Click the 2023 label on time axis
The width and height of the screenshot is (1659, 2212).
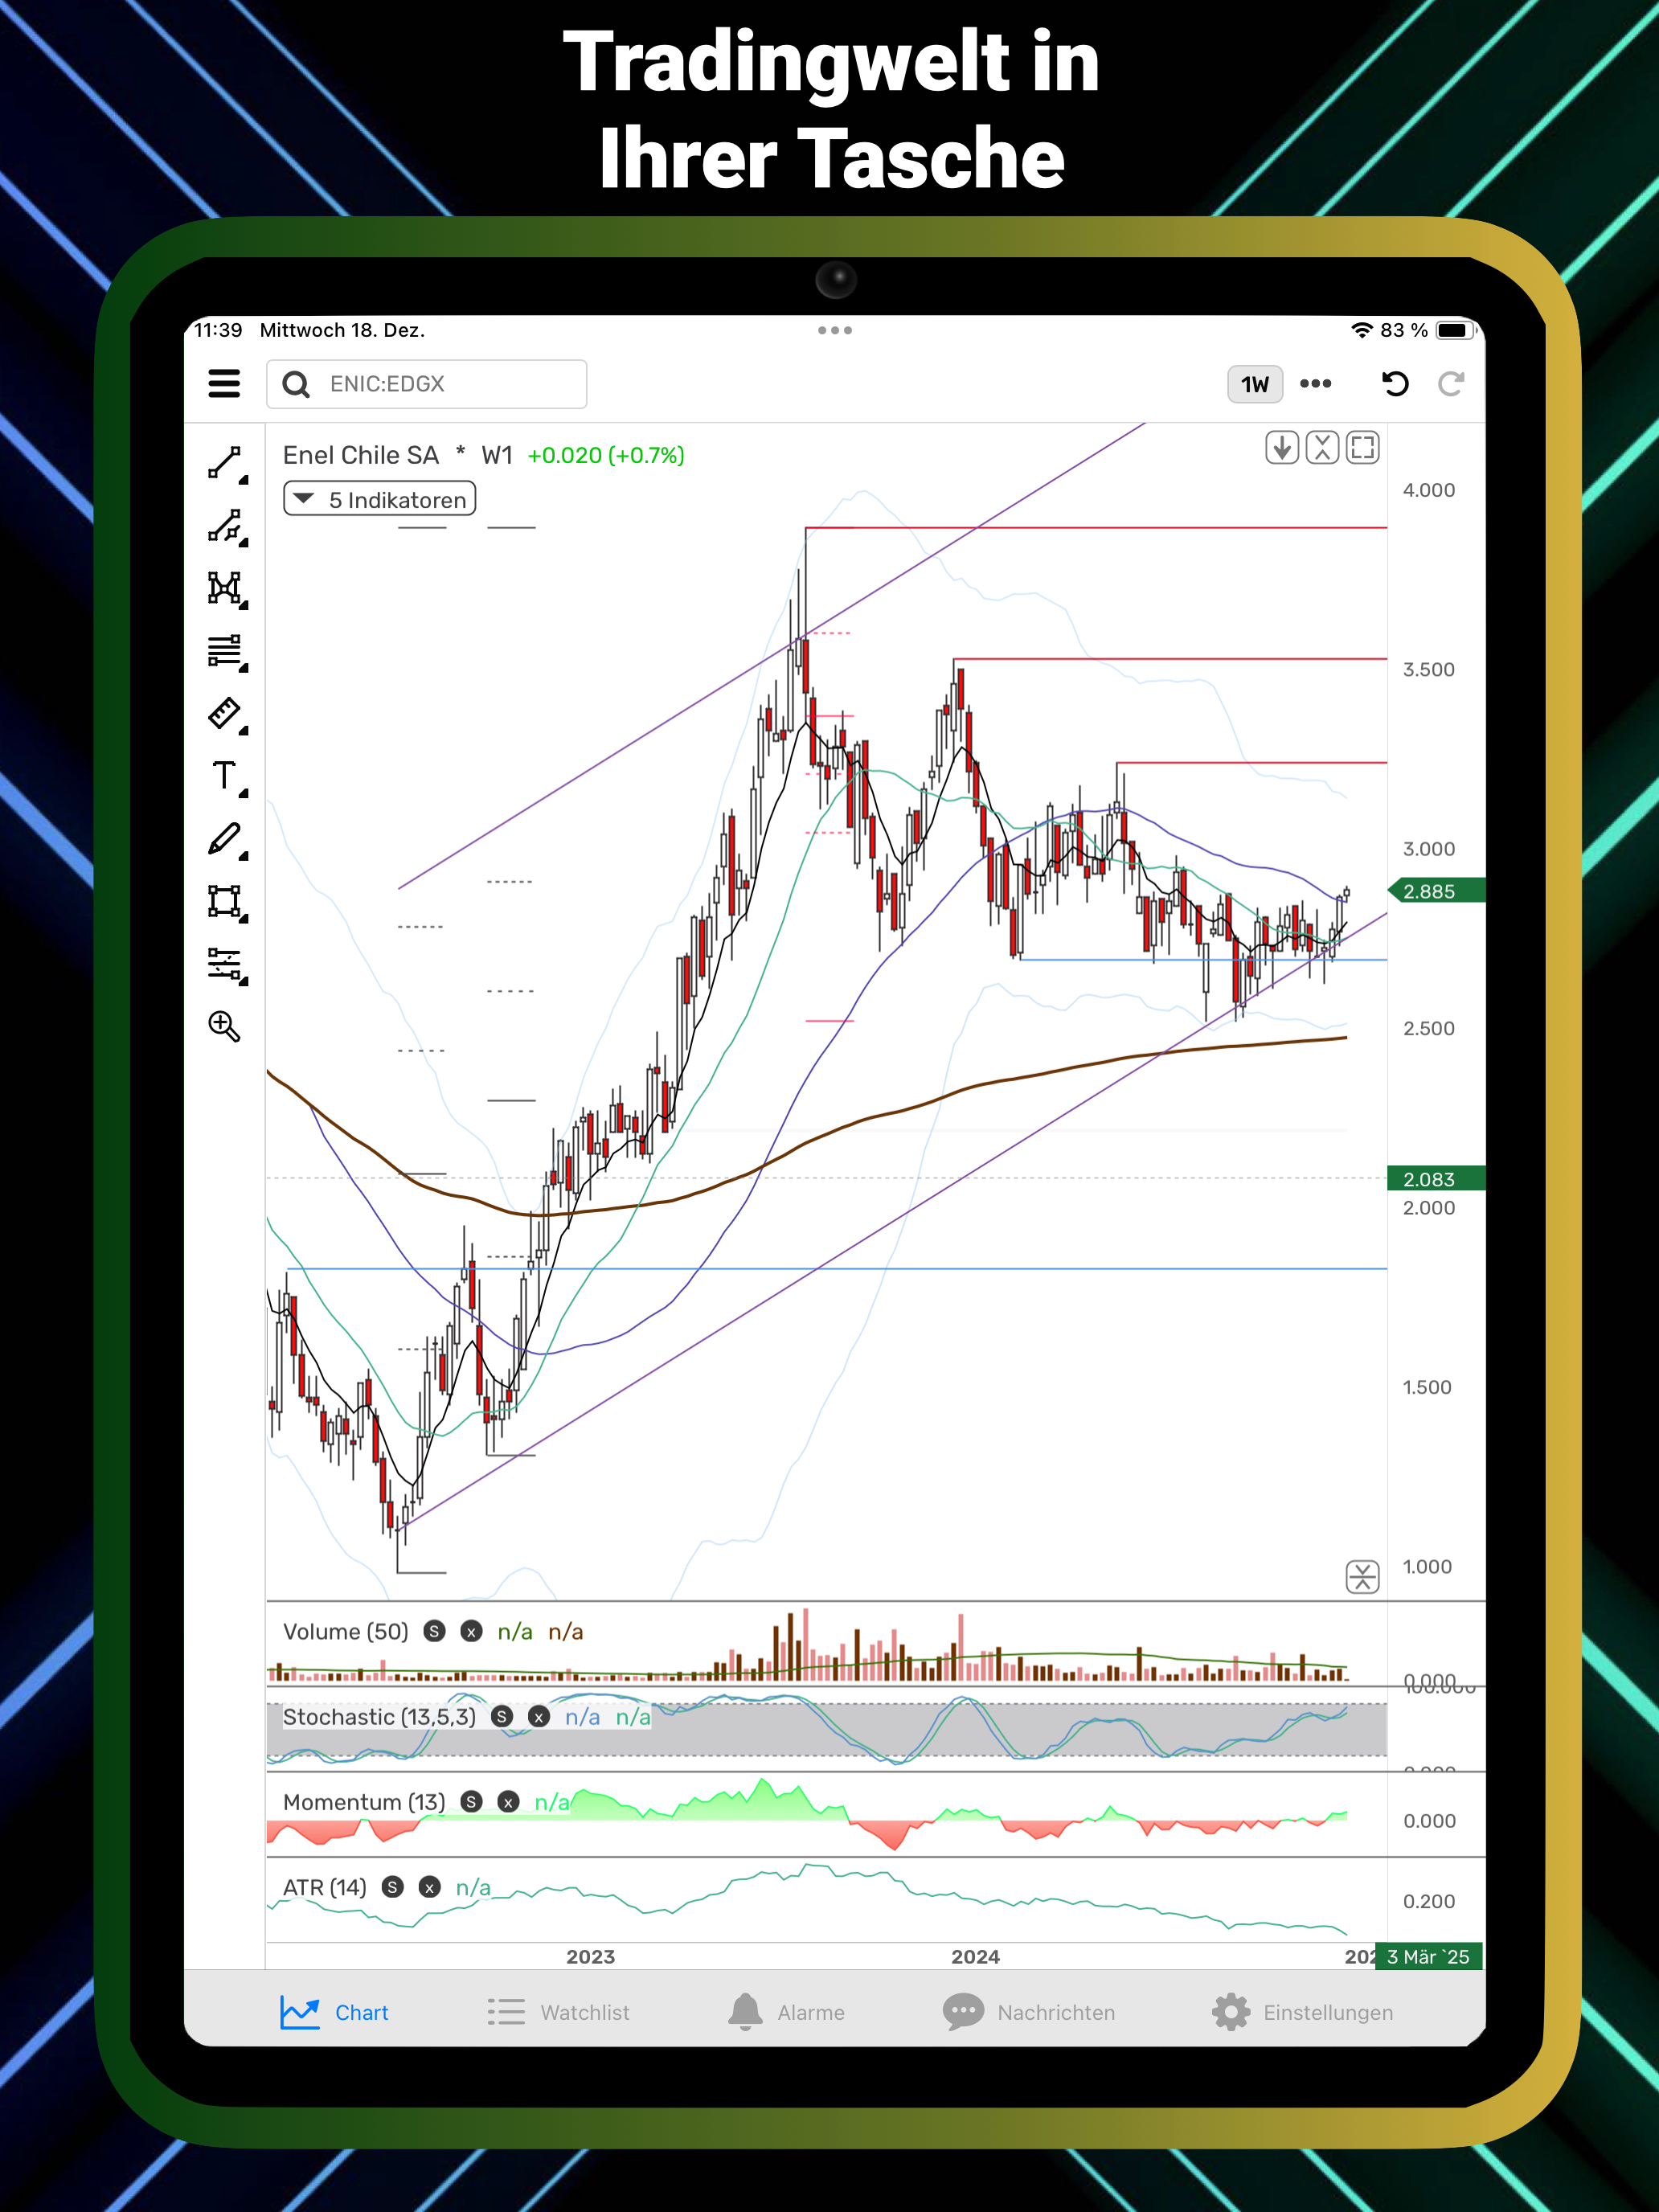[x=591, y=1956]
